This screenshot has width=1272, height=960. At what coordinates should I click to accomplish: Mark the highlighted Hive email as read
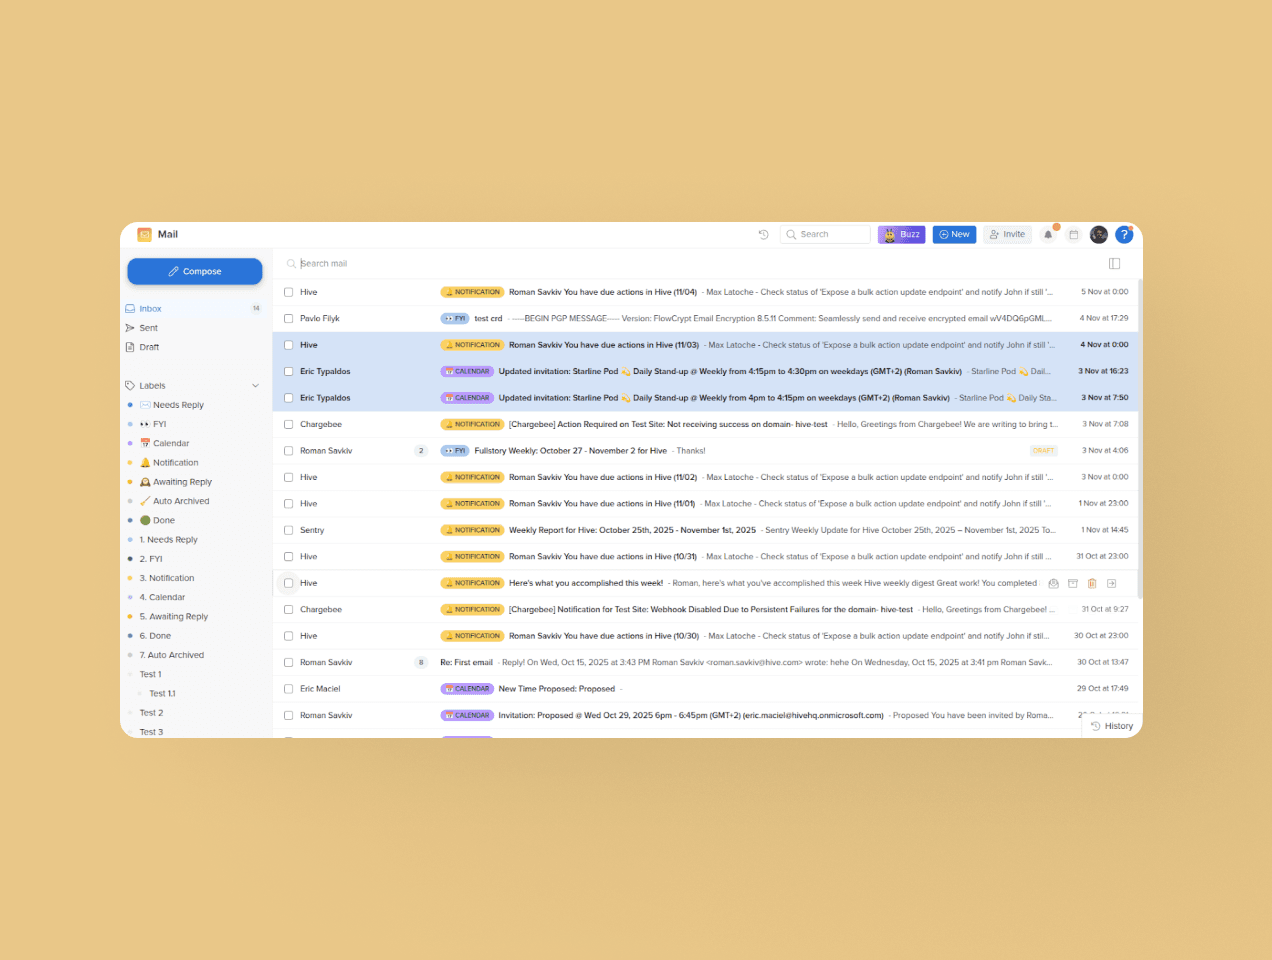pos(1053,583)
